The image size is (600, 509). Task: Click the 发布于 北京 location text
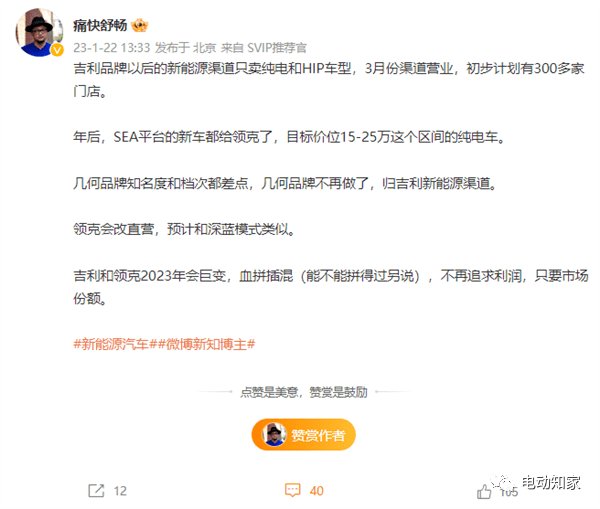pyautogui.click(x=186, y=48)
